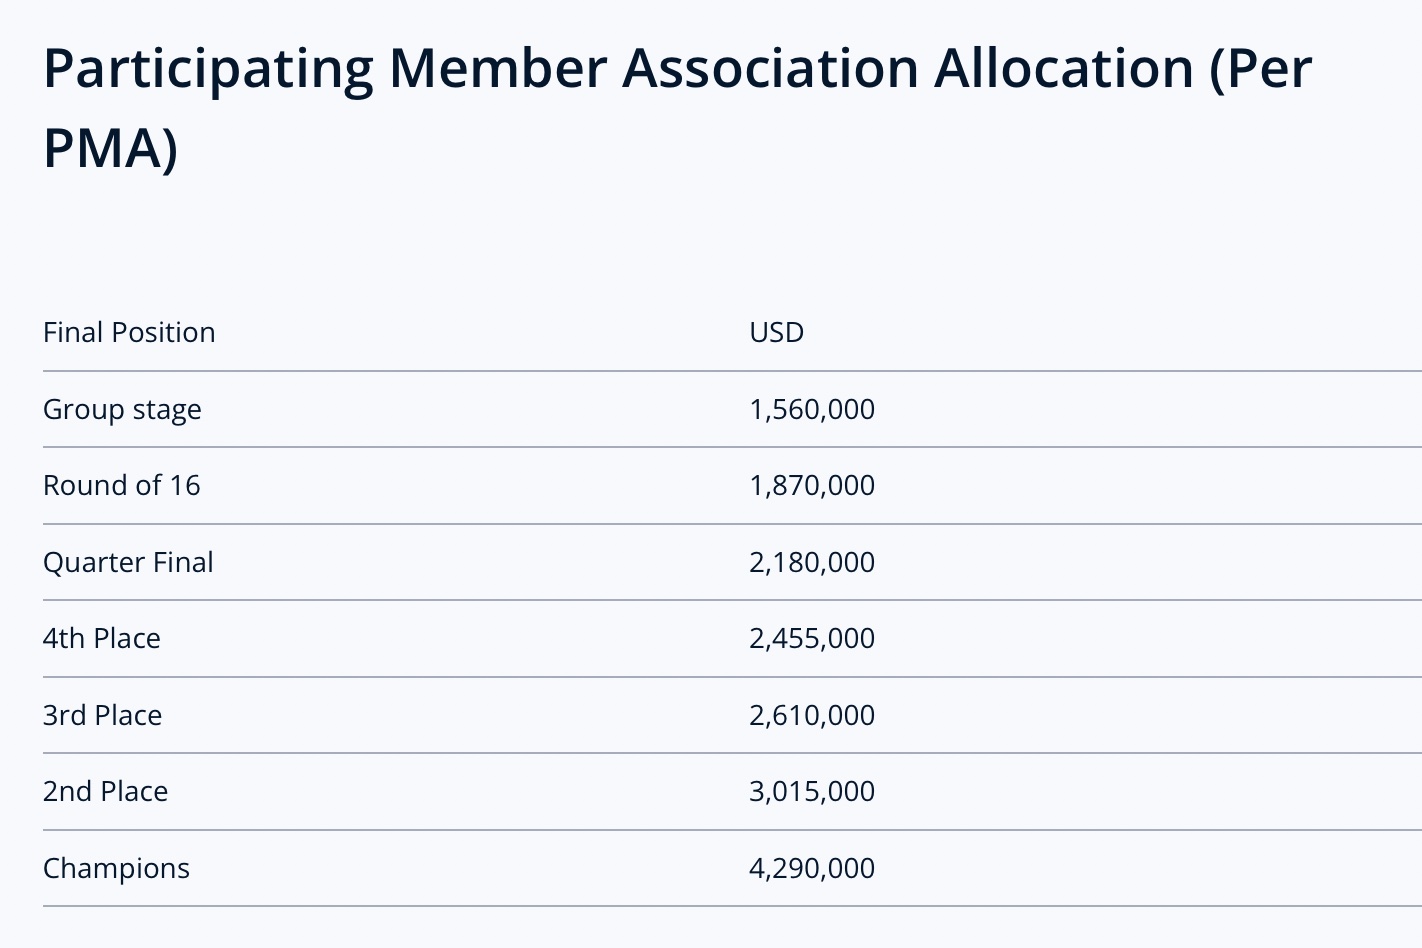Image resolution: width=1422 pixels, height=948 pixels.
Task: Select the 2,180,000 value
Action: 812,562
